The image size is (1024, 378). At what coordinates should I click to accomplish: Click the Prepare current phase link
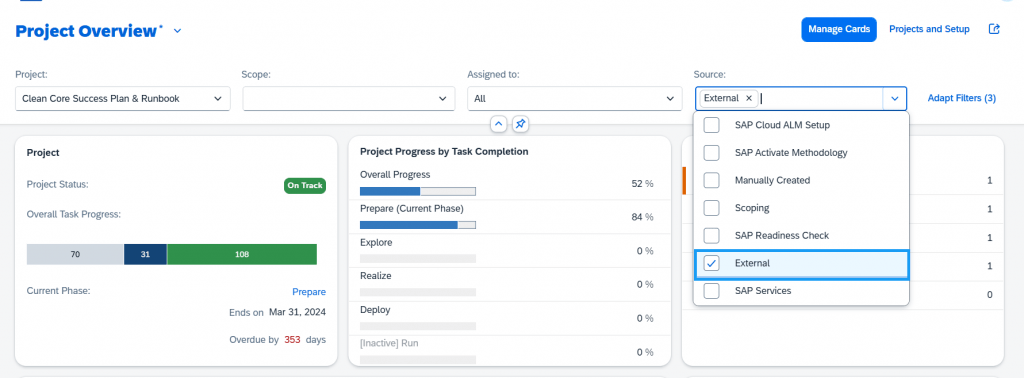coord(309,292)
